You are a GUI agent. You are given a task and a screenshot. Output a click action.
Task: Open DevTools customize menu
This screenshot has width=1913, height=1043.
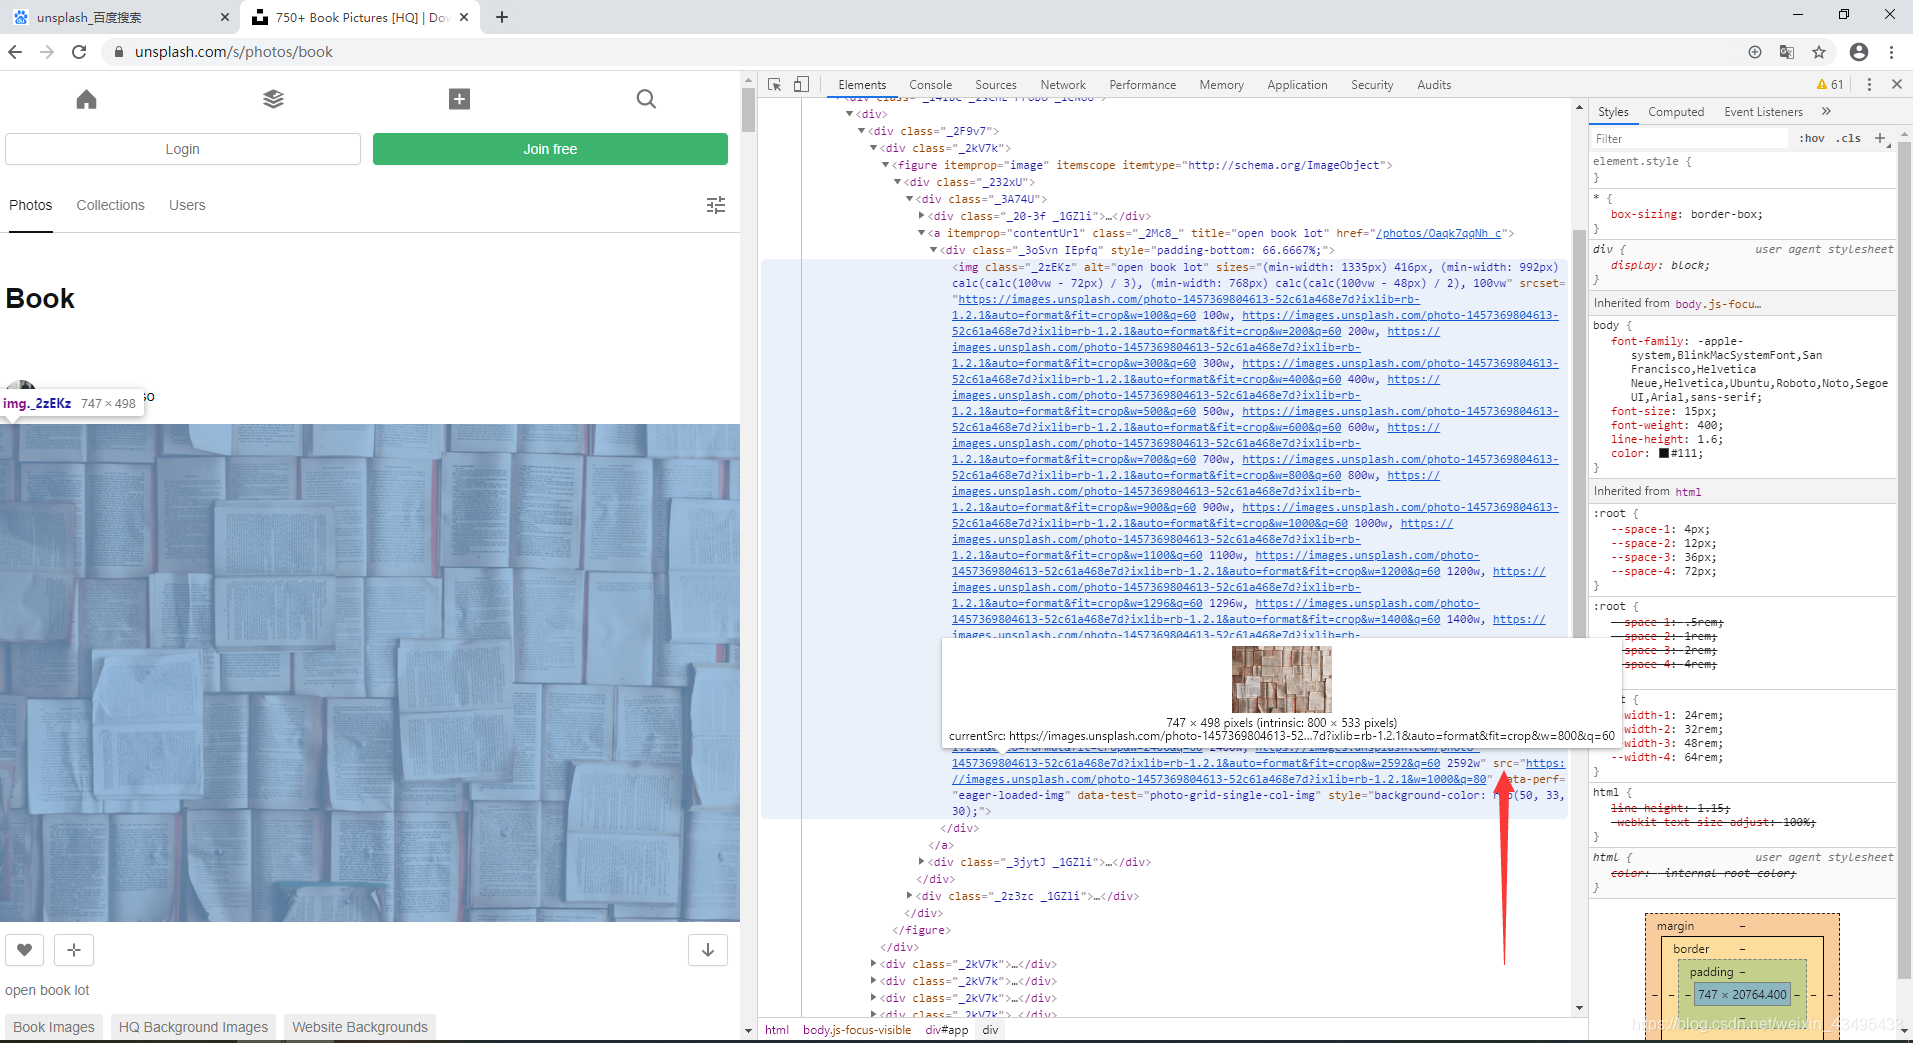1869,85
